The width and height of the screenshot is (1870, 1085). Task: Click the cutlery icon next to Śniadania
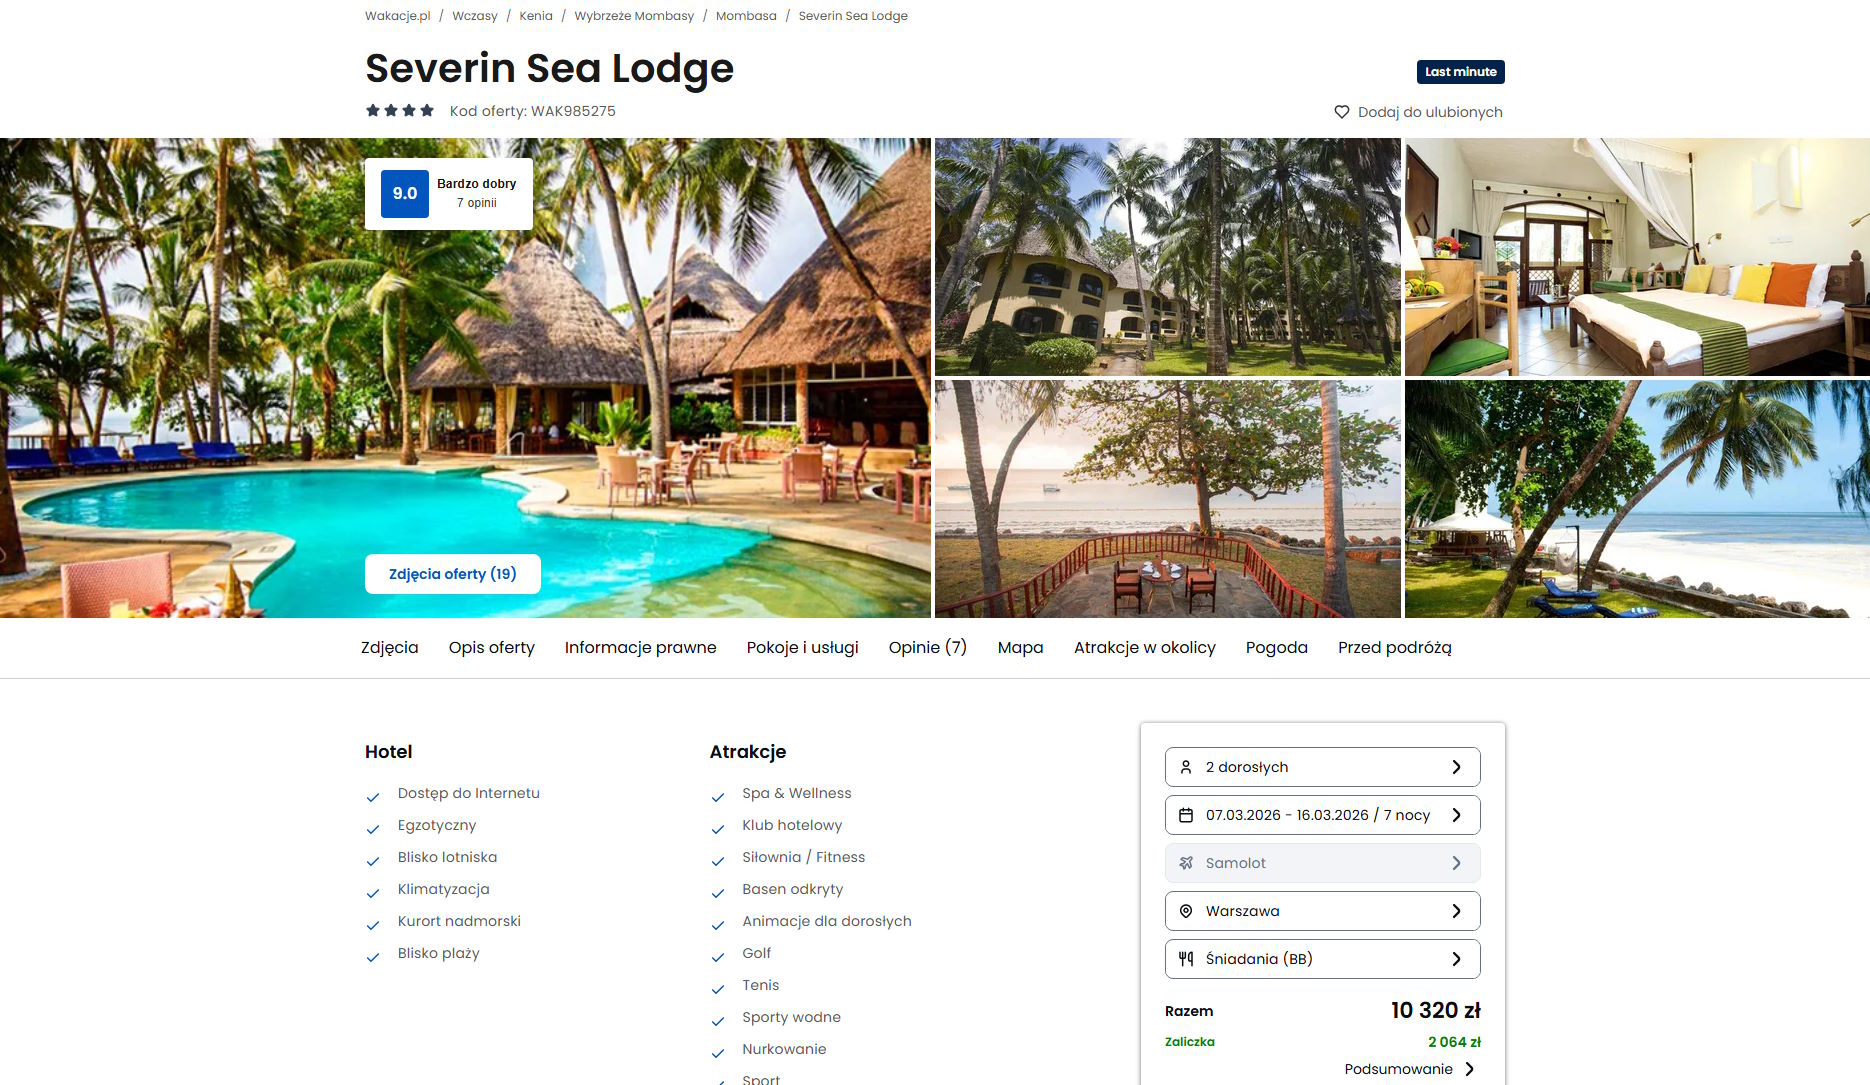tap(1186, 959)
